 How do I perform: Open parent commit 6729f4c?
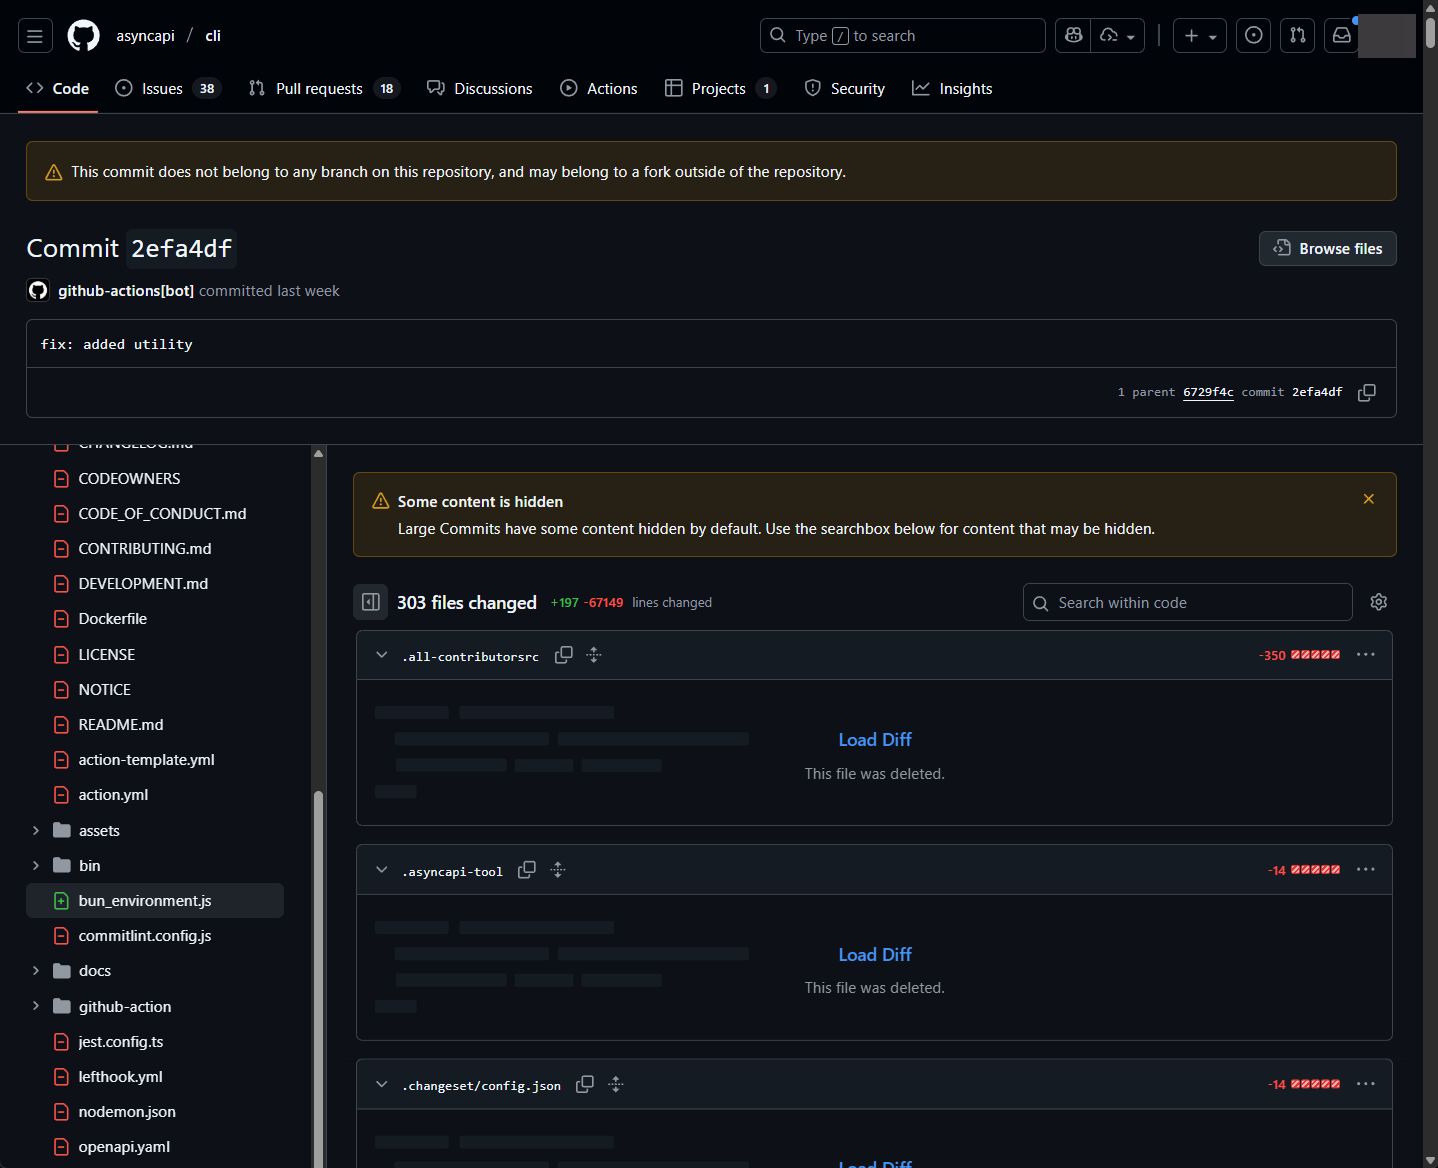pos(1208,393)
